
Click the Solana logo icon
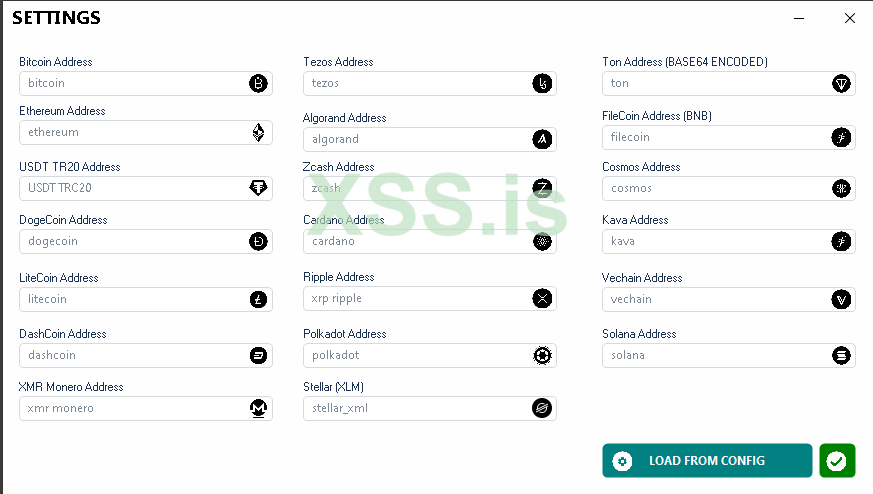coord(841,355)
